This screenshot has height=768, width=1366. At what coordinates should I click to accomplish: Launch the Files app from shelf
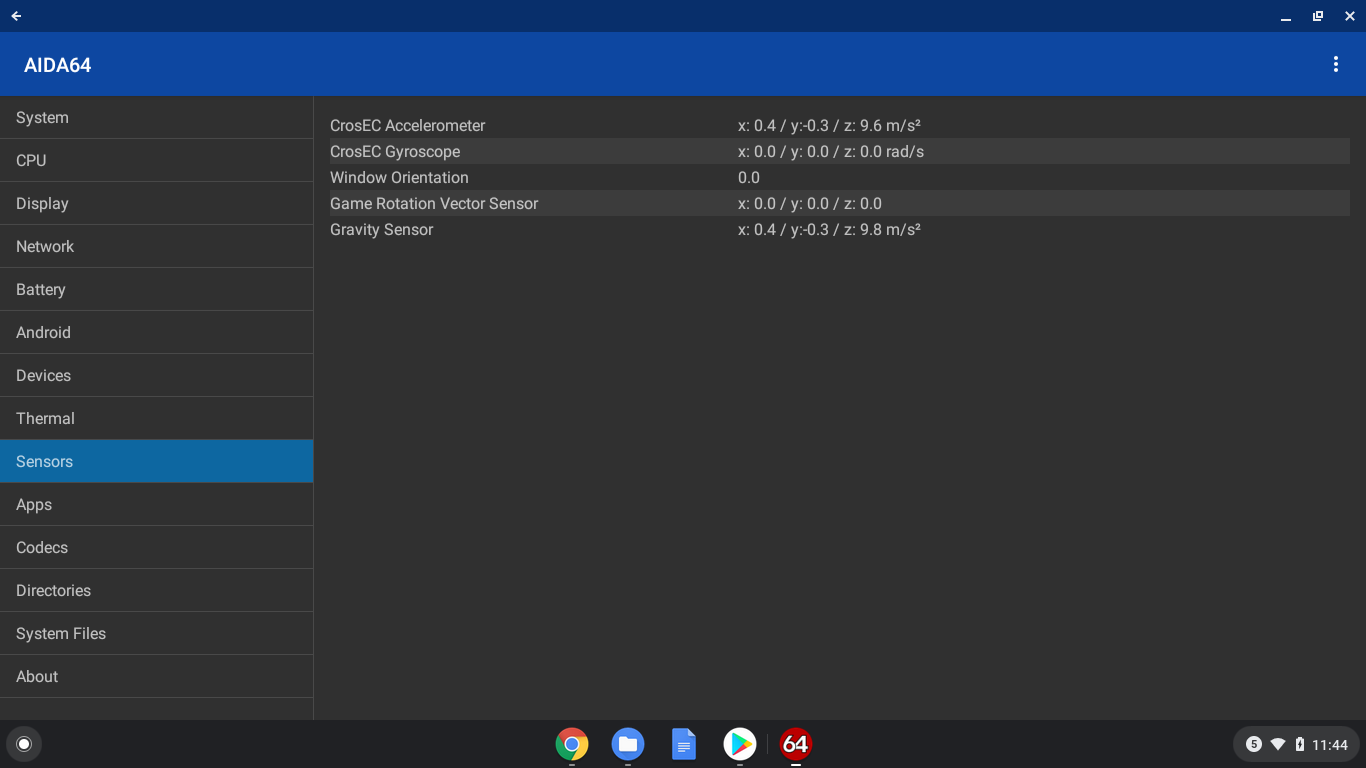pos(628,744)
